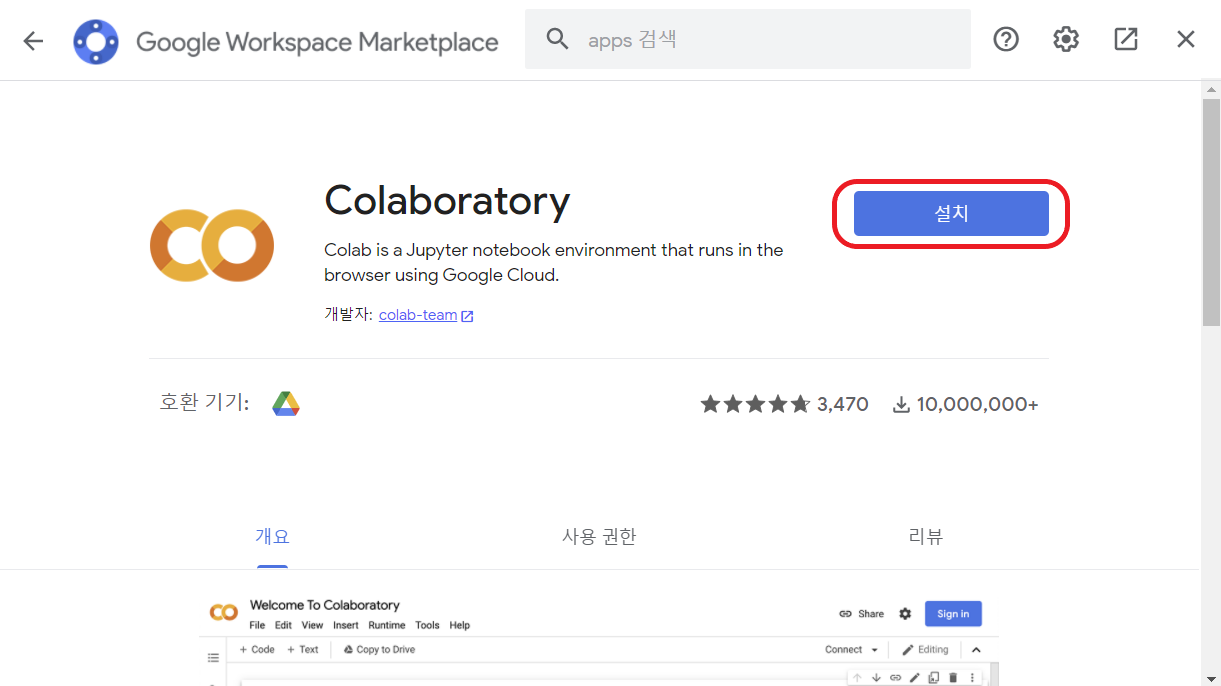1221x686 pixels.
Task: Click the Colaboratory title heading
Action: (447, 201)
